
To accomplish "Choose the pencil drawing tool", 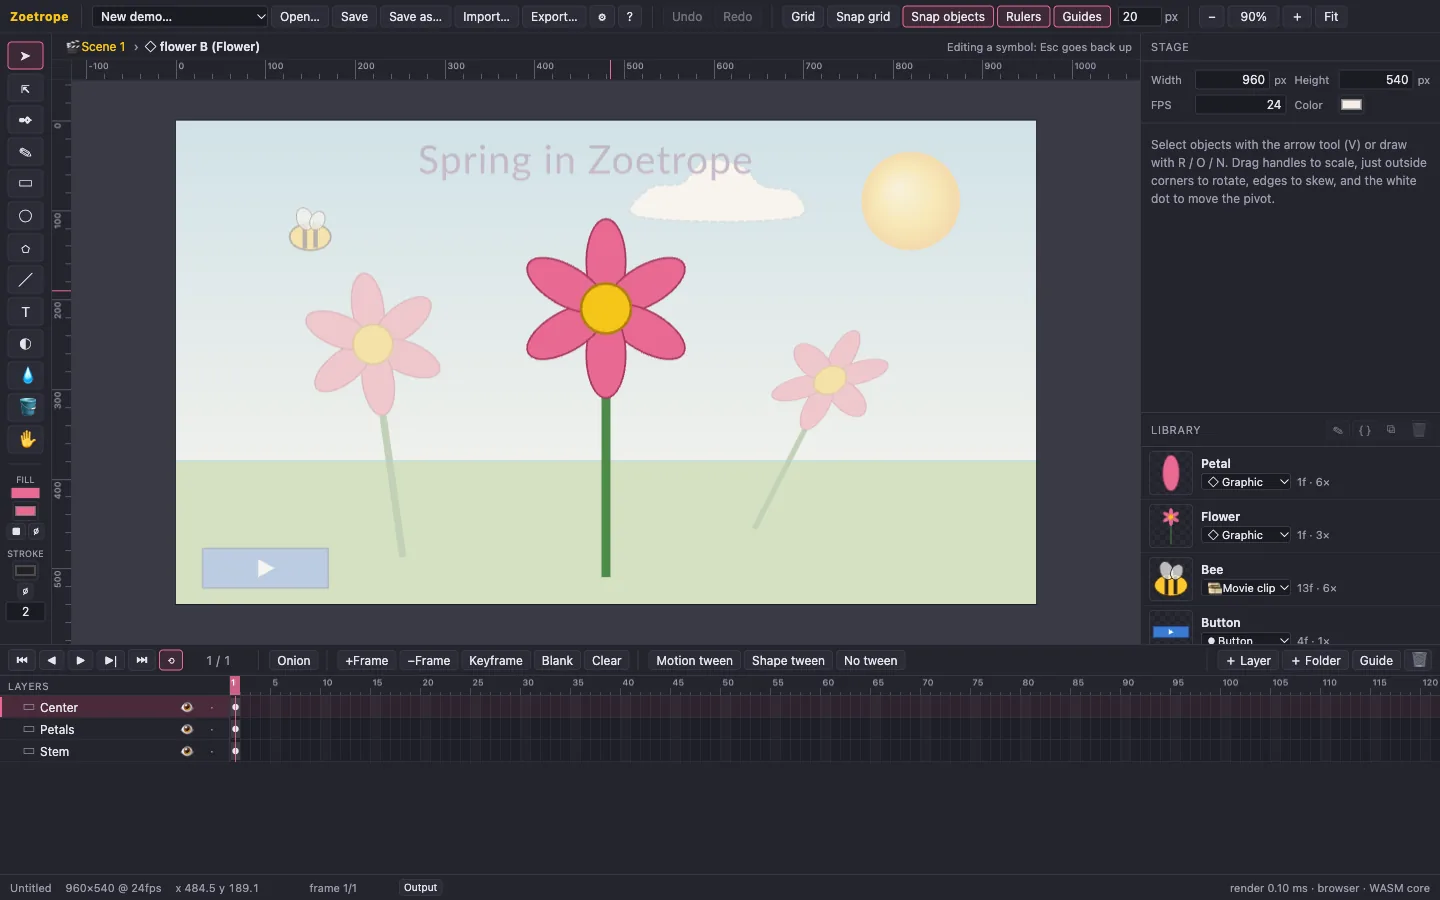I will pos(25,152).
